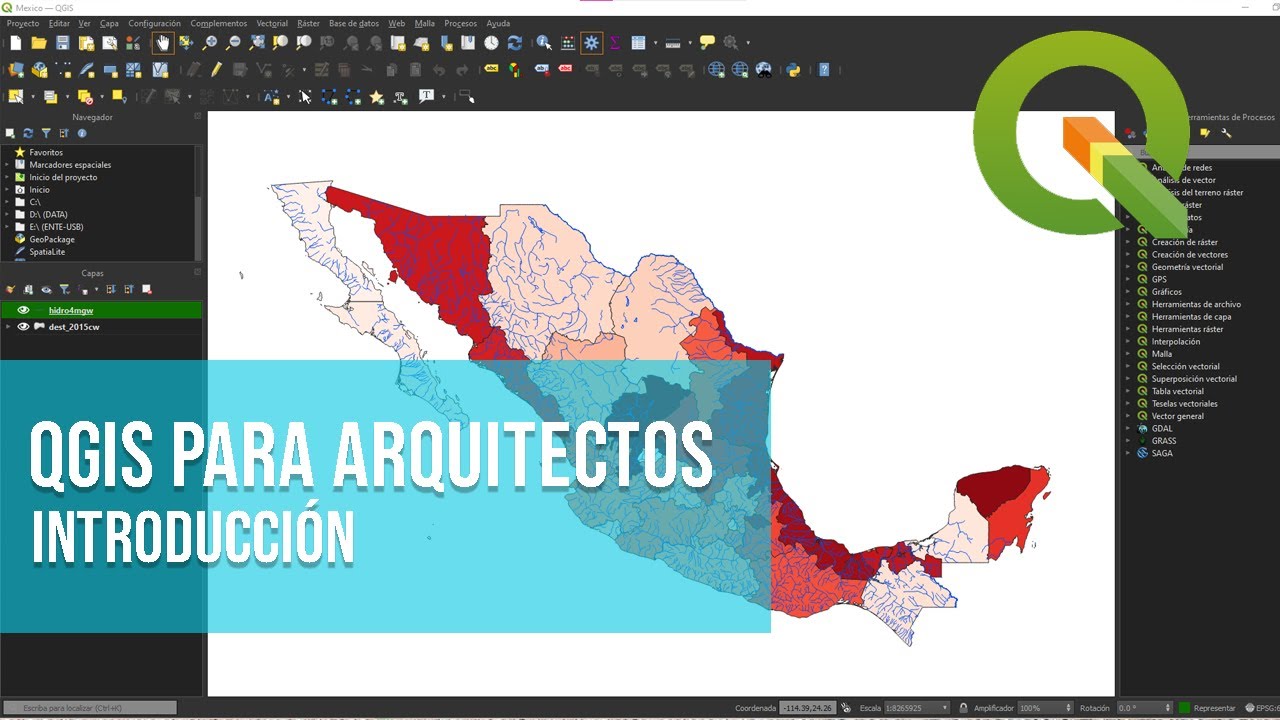Open the Processing Toolbox gear icon

click(591, 43)
